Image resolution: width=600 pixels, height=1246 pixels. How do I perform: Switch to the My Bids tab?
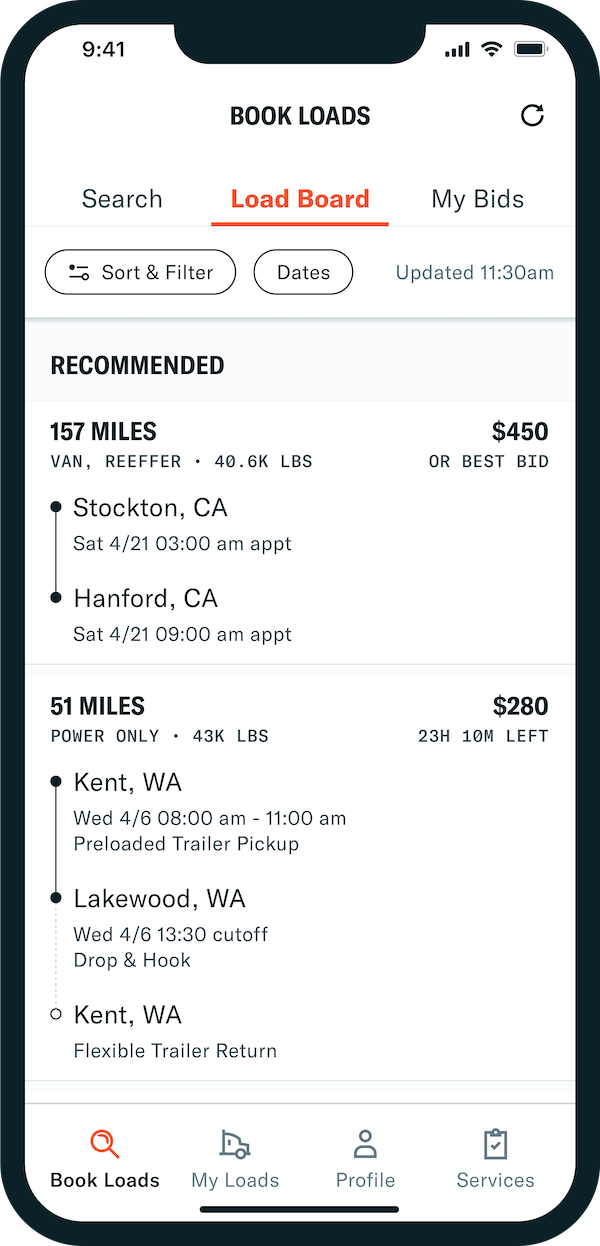477,198
